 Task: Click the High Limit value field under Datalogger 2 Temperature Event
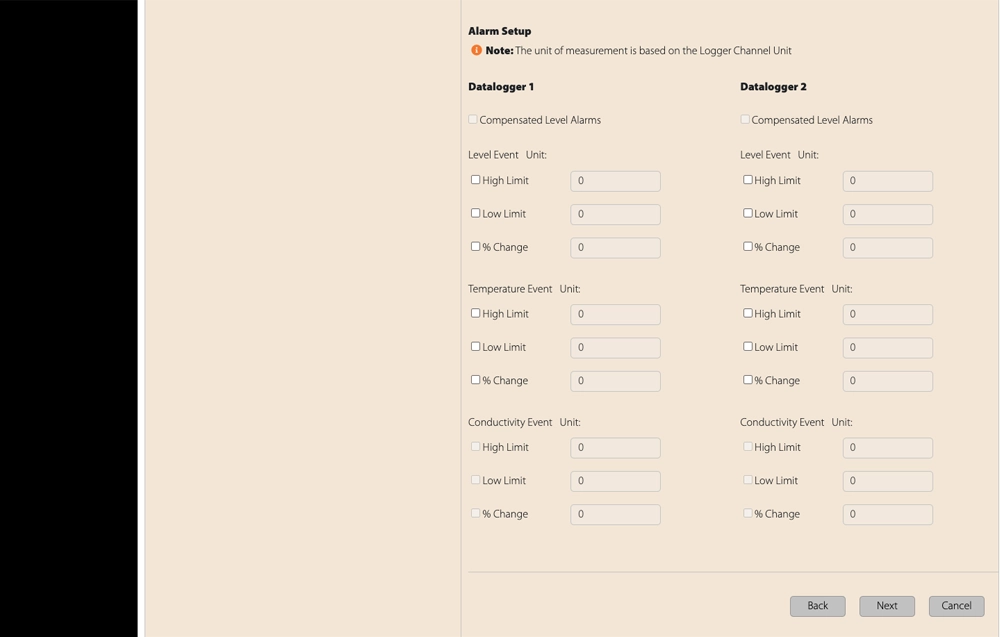click(x=887, y=314)
